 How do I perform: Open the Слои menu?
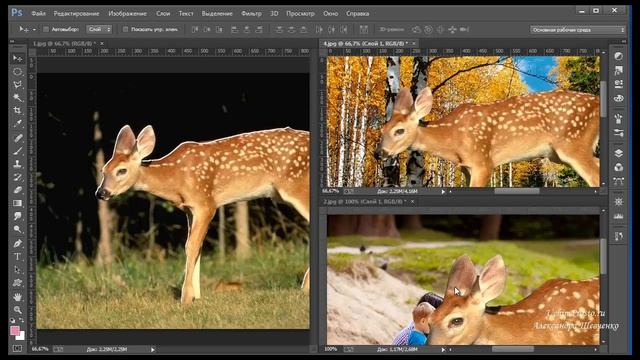[x=163, y=13]
